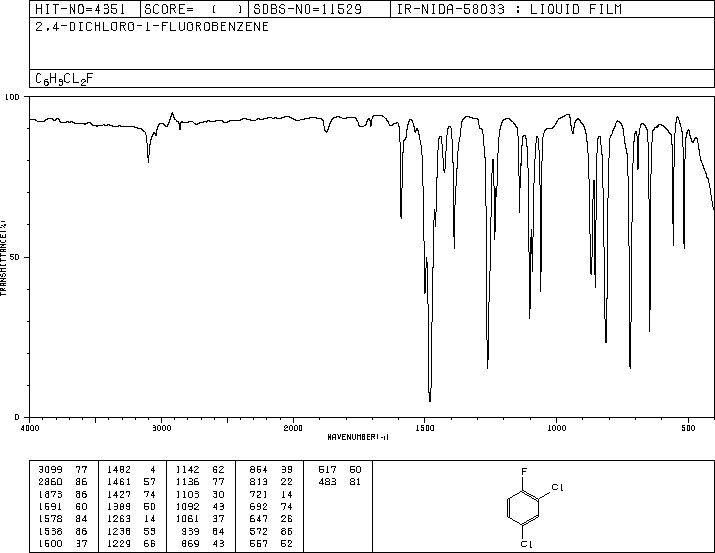This screenshot has height=553, width=715.
Task: Click the 100 label on transmittance axis
Action: pos(12,97)
